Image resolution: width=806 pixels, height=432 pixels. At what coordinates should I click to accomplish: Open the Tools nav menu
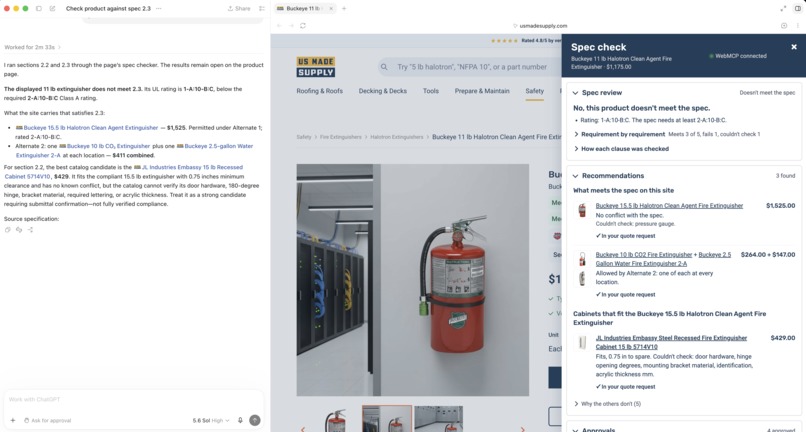coord(431,91)
